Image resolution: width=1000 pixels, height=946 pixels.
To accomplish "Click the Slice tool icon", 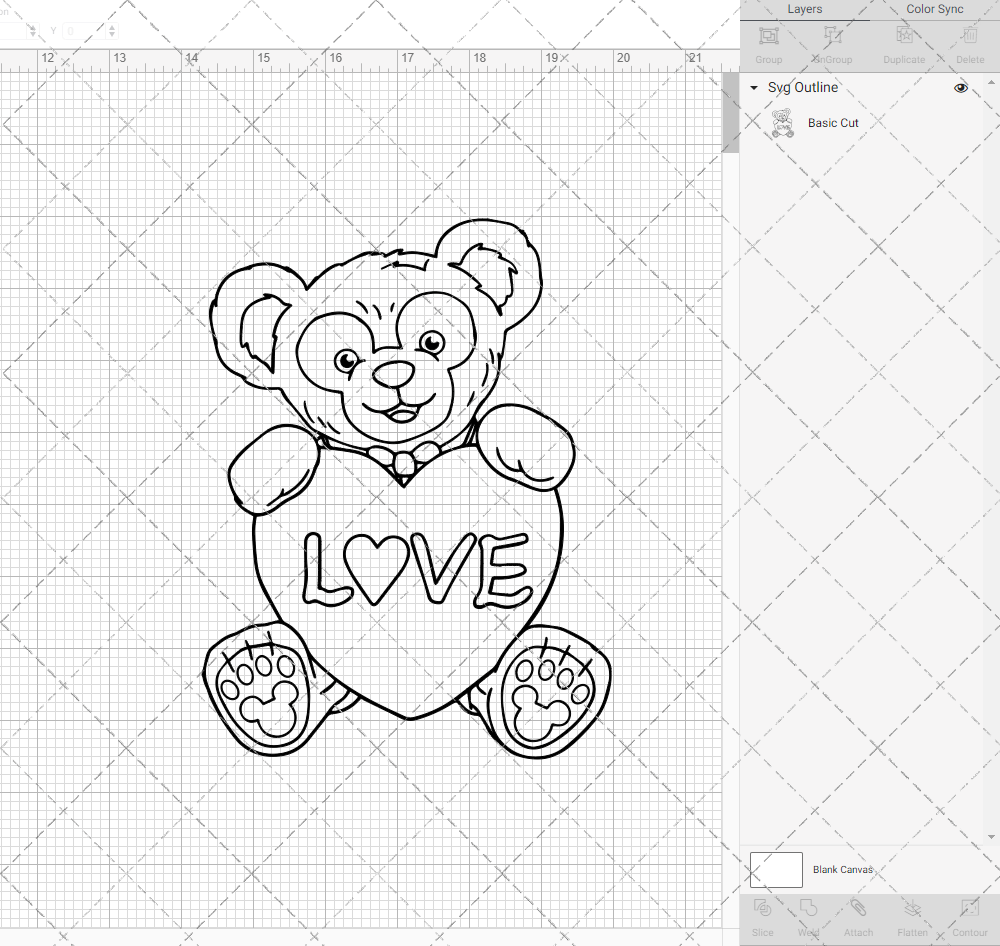I will (762, 907).
